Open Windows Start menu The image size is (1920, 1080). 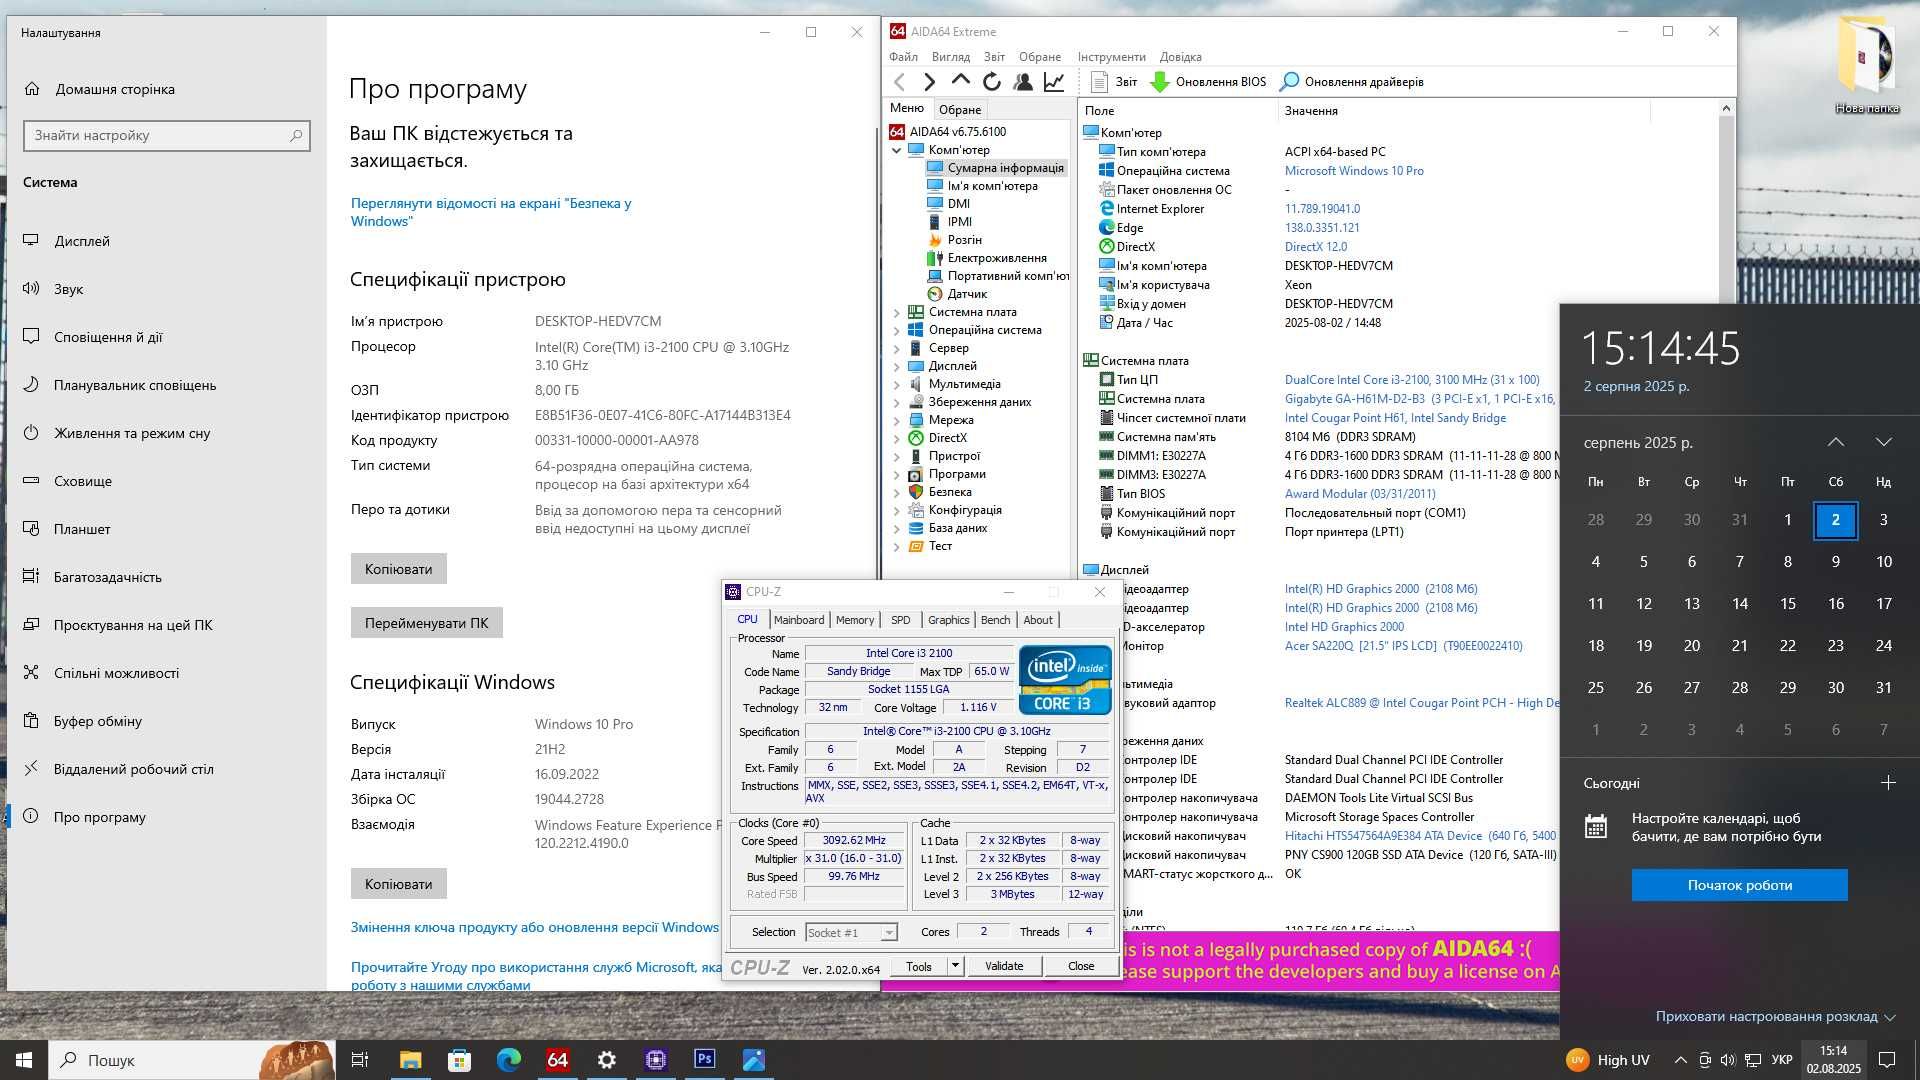click(x=24, y=1060)
